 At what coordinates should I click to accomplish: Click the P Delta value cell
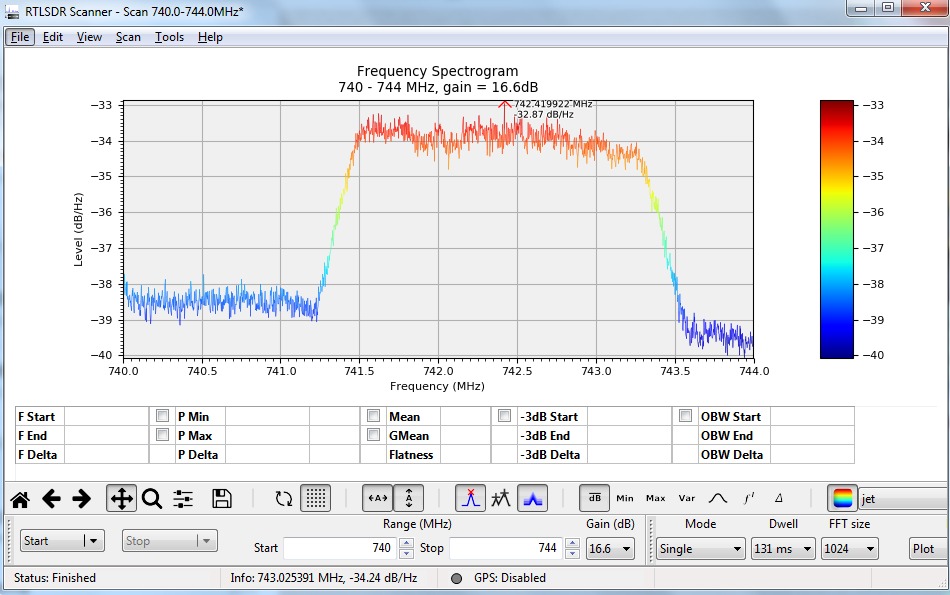[267, 454]
